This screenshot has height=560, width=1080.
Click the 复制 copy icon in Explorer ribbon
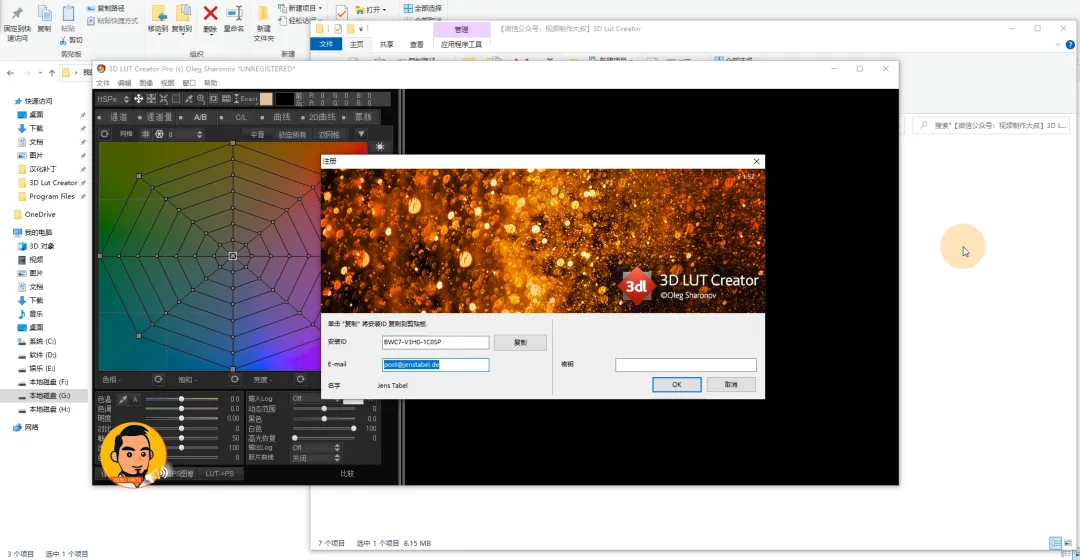click(x=44, y=12)
